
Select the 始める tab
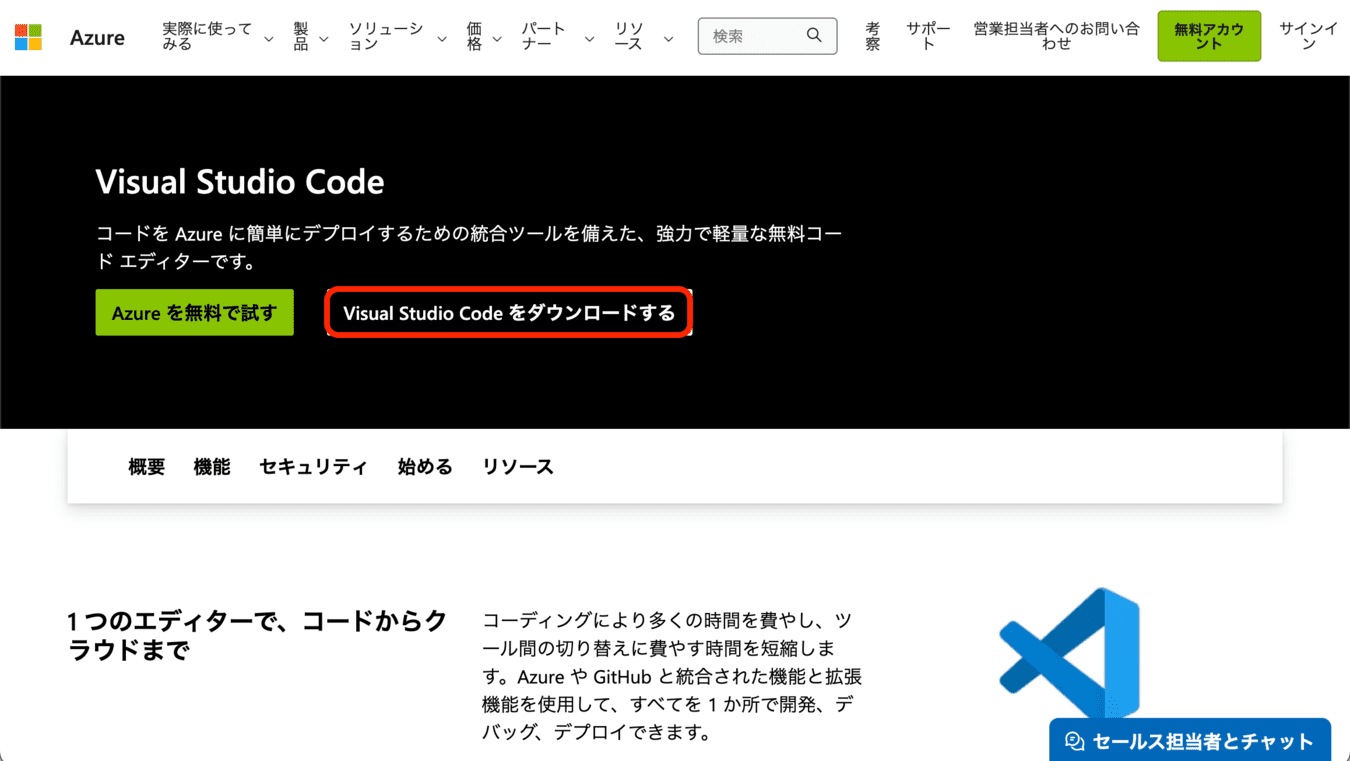(x=425, y=467)
